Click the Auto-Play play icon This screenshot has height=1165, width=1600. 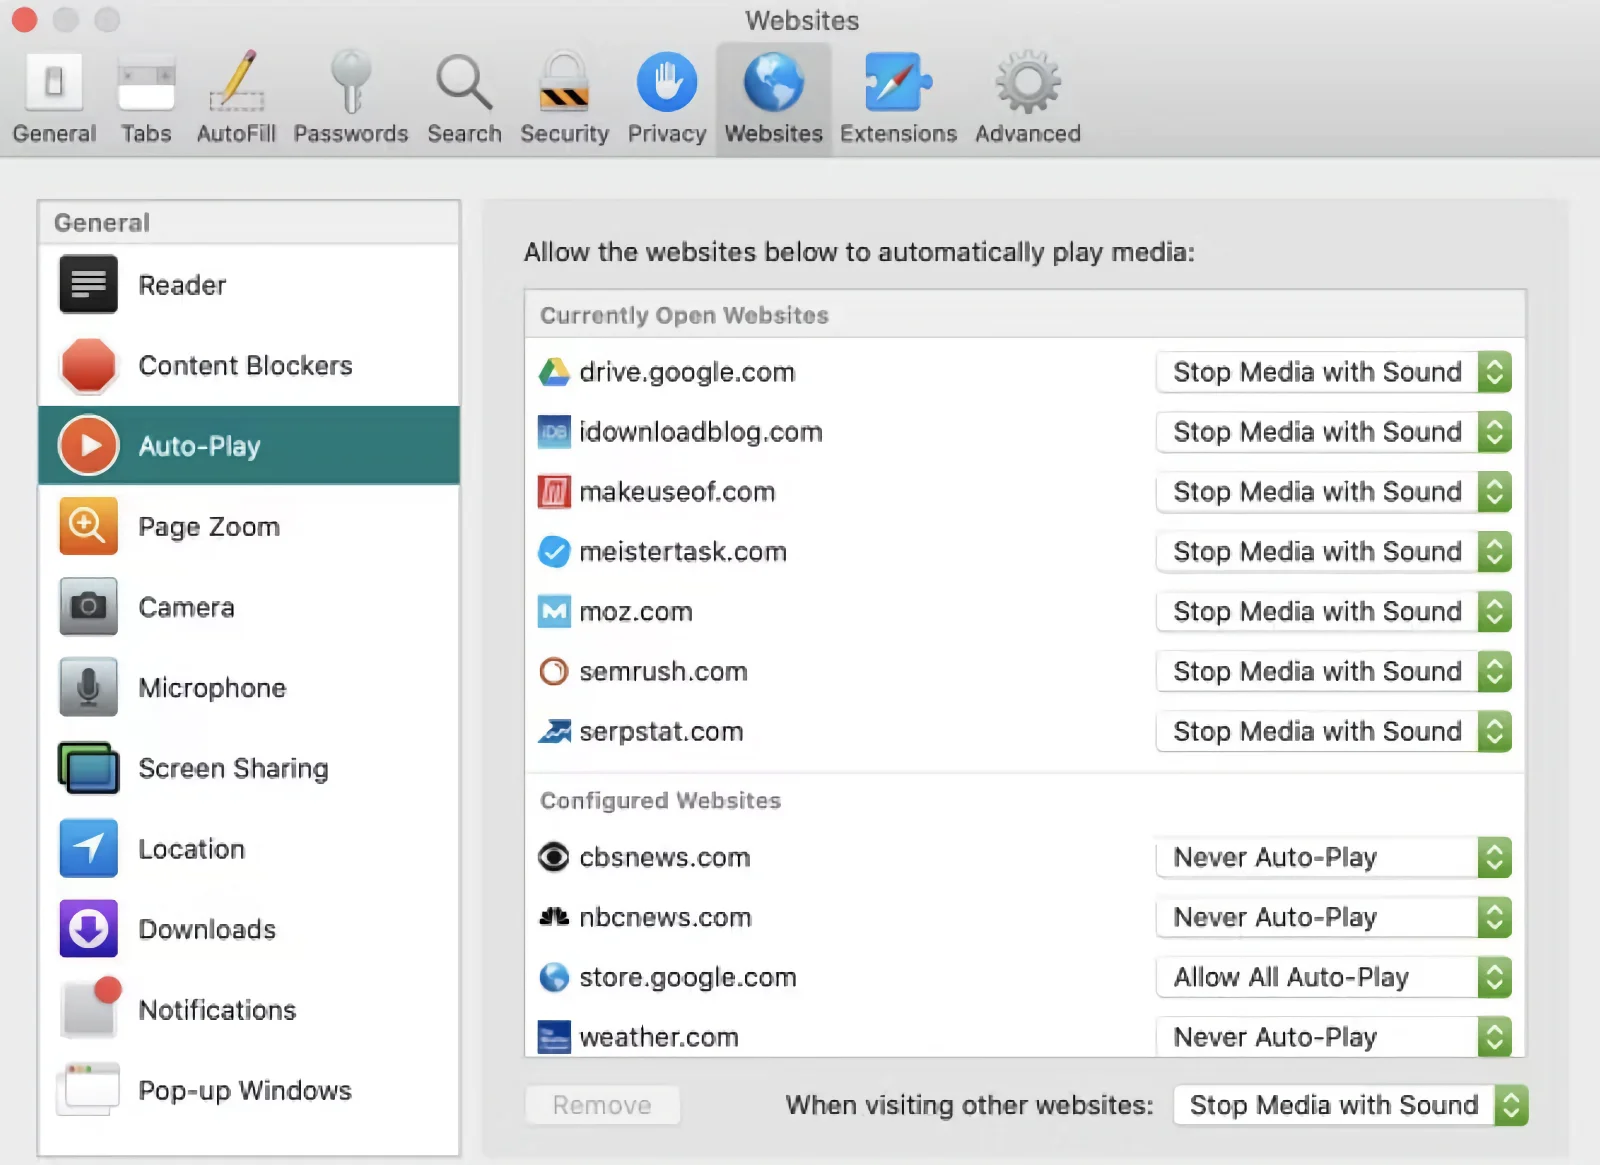point(88,445)
